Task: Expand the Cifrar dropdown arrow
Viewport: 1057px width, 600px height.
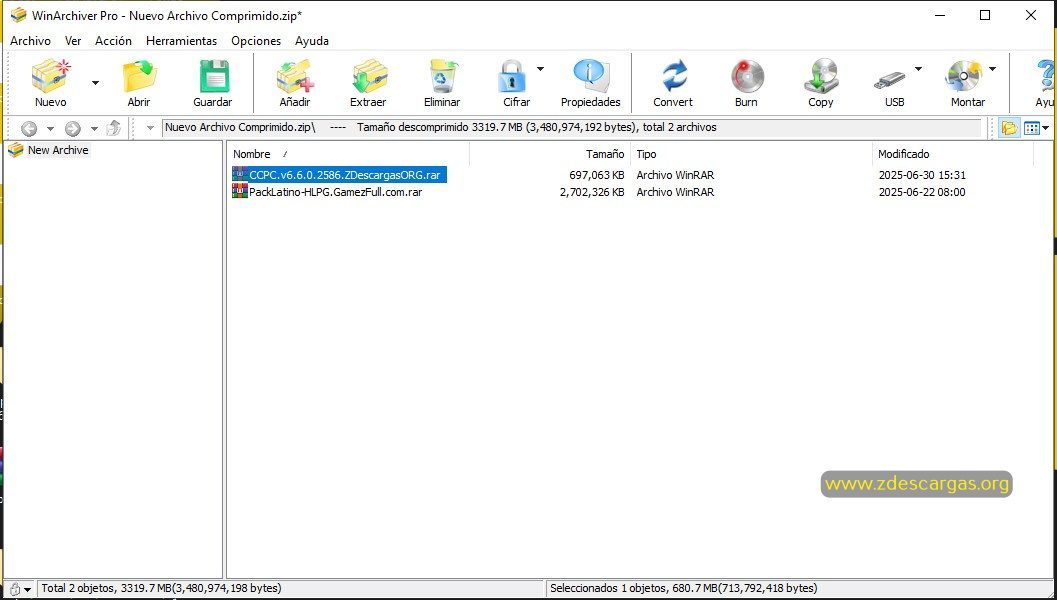Action: 540,69
